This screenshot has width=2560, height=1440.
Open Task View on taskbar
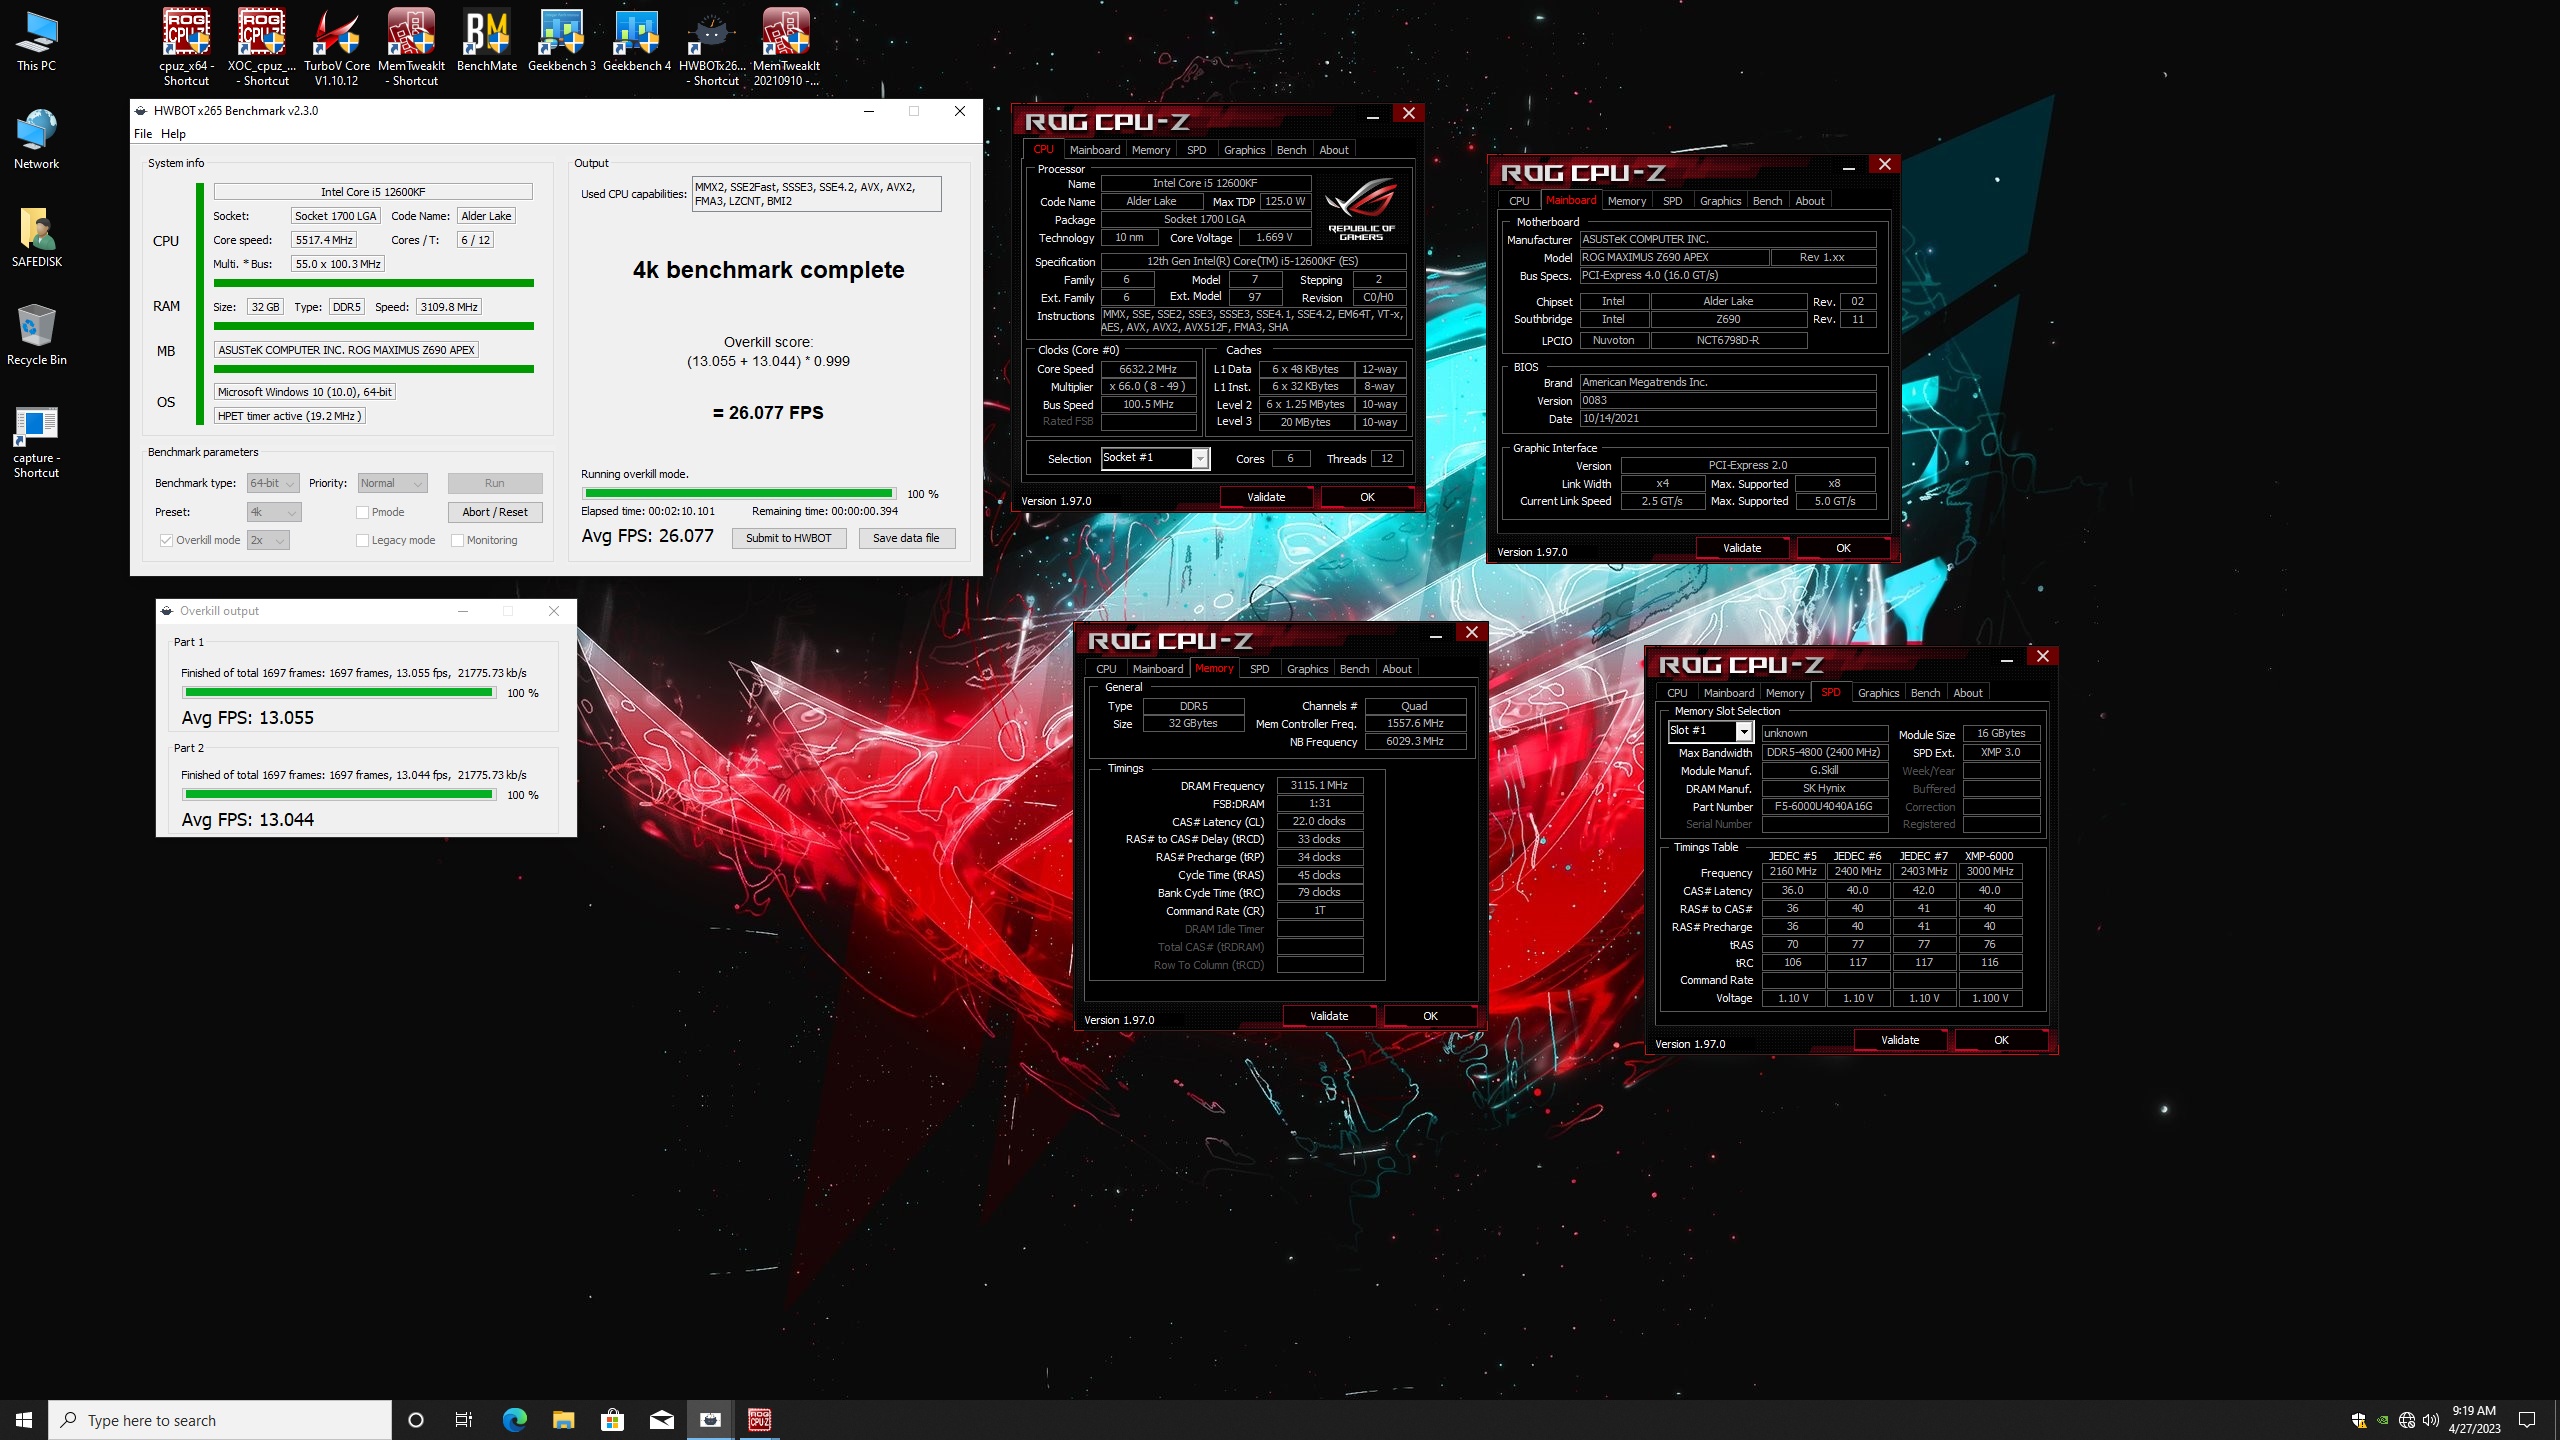464,1420
